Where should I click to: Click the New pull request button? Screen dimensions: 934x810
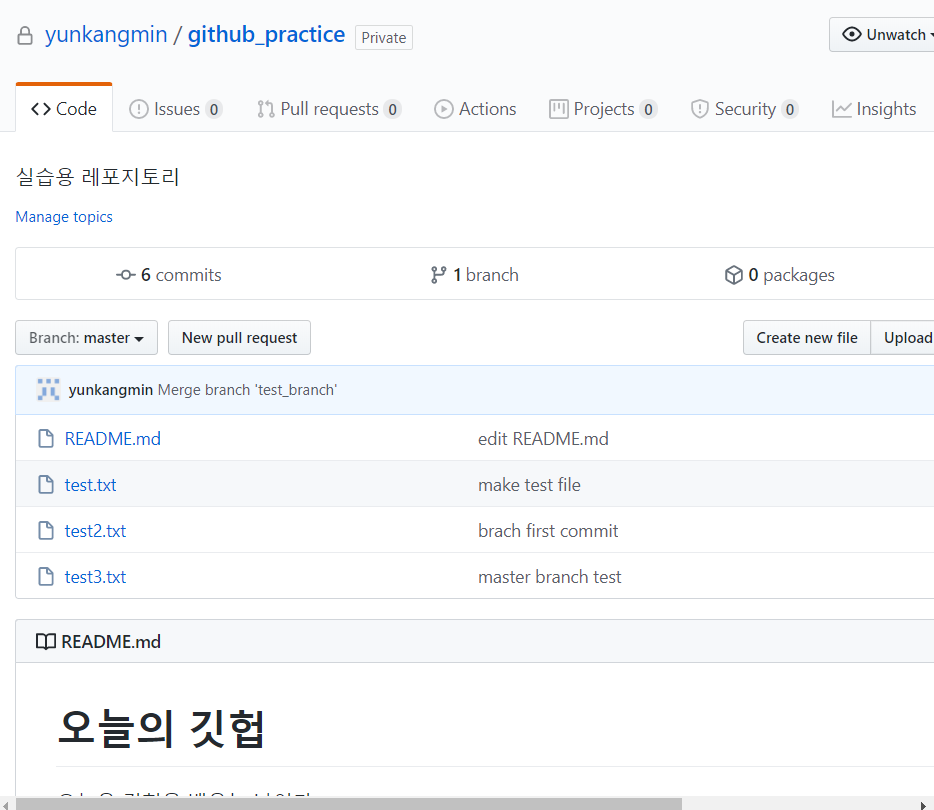point(239,338)
